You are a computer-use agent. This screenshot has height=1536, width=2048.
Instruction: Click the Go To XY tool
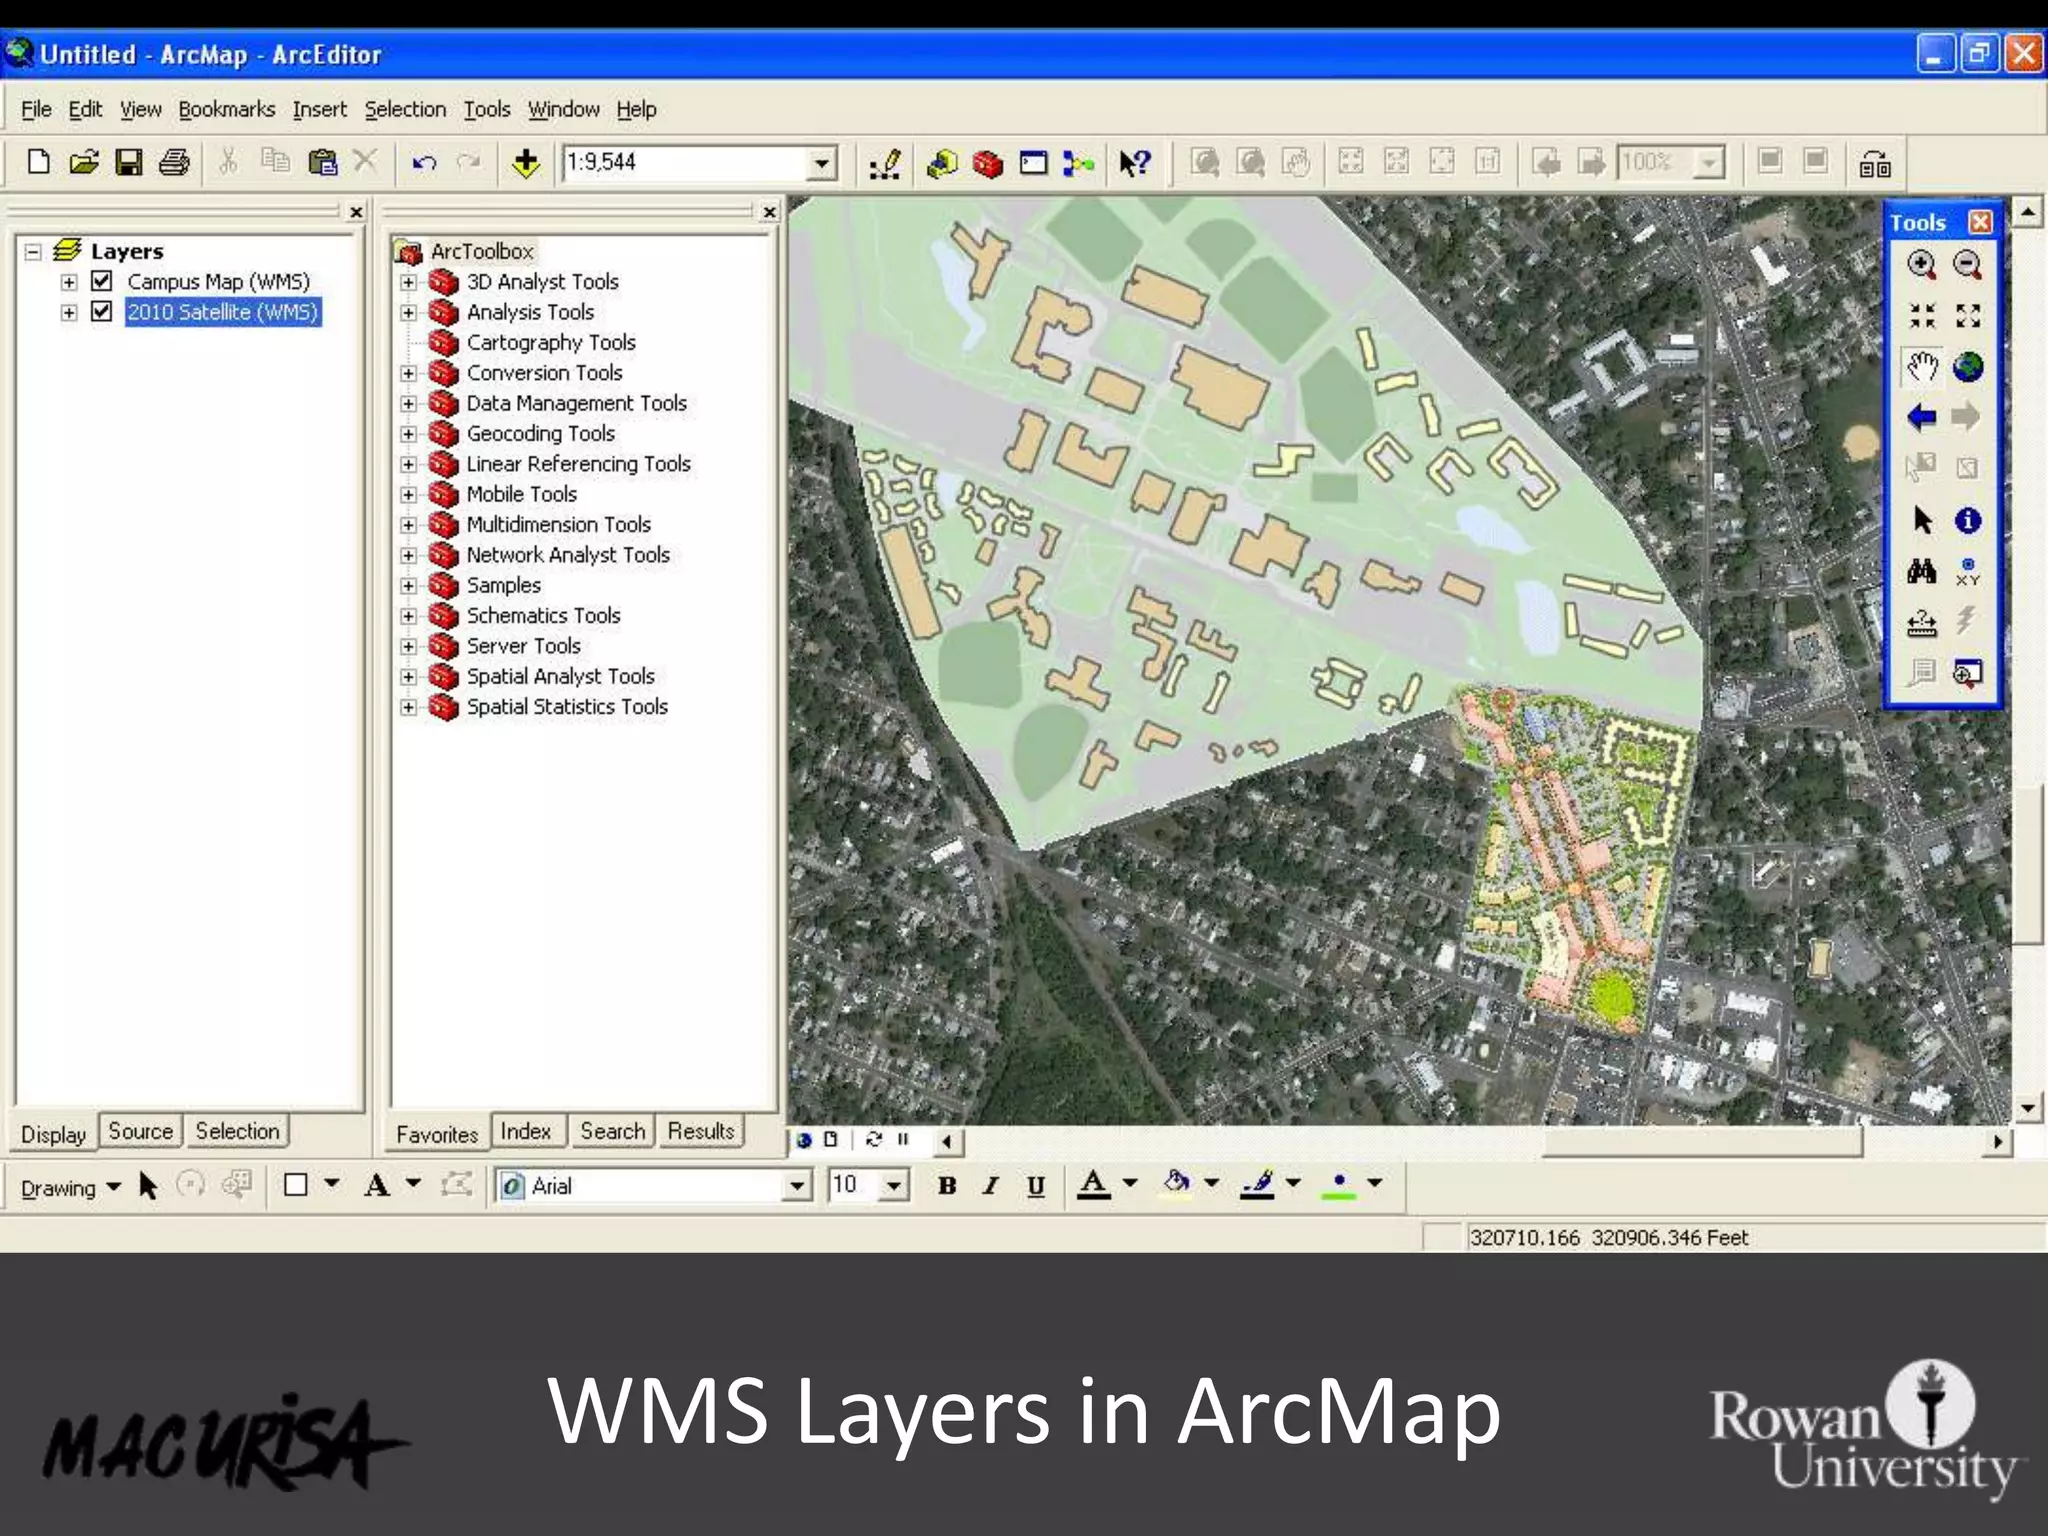pyautogui.click(x=1967, y=571)
